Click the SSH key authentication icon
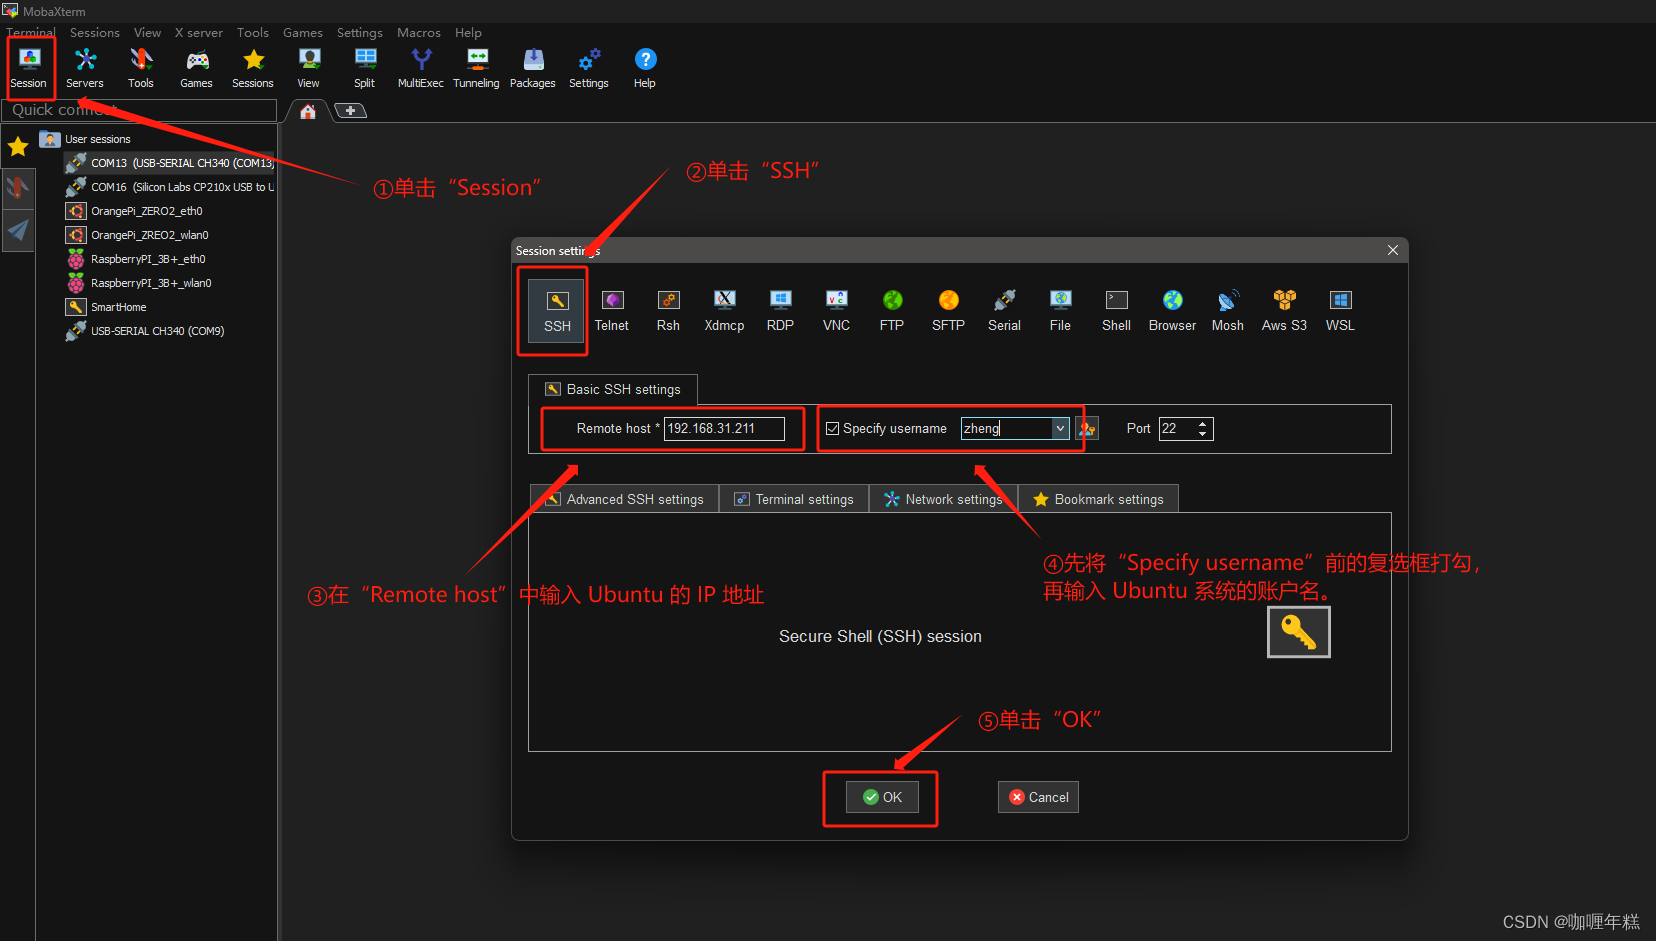Image resolution: width=1656 pixels, height=941 pixels. click(1298, 631)
